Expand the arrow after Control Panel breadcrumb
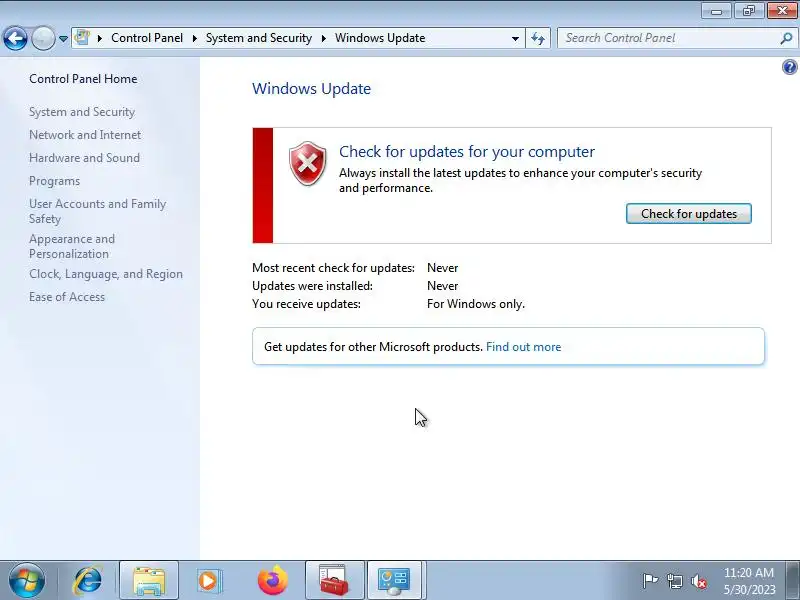 coord(195,38)
